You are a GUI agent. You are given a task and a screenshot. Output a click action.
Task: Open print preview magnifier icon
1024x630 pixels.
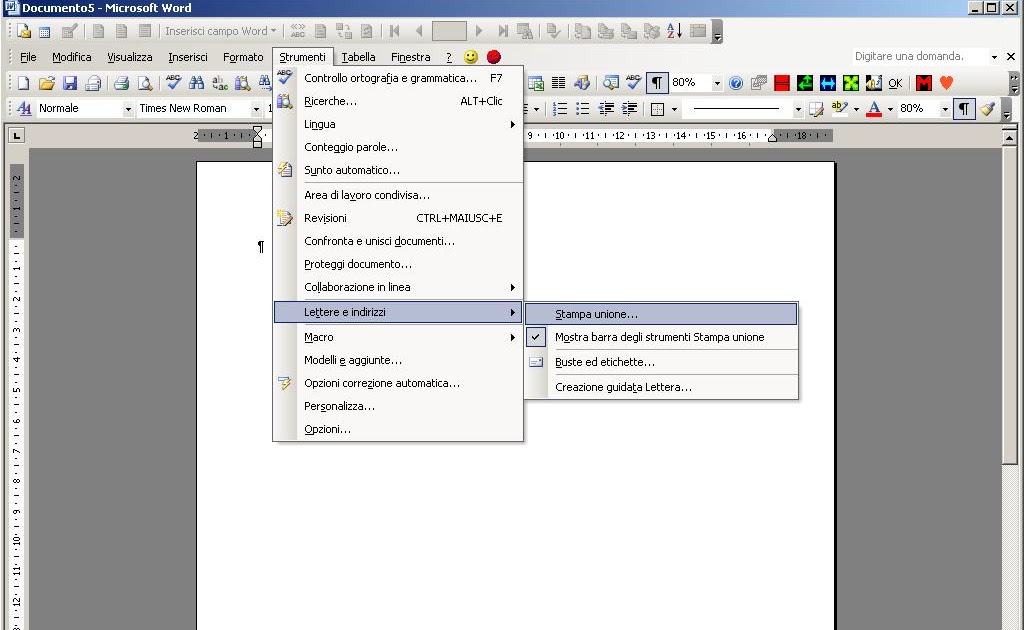click(x=145, y=83)
